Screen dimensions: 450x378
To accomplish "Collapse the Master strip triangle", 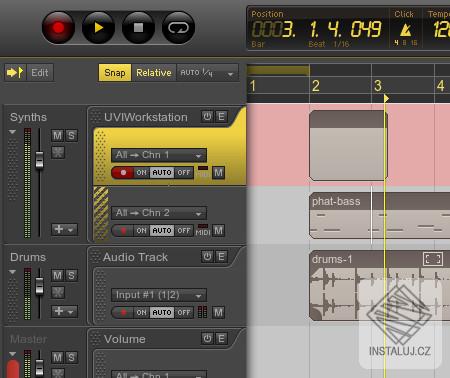I will [12, 354].
